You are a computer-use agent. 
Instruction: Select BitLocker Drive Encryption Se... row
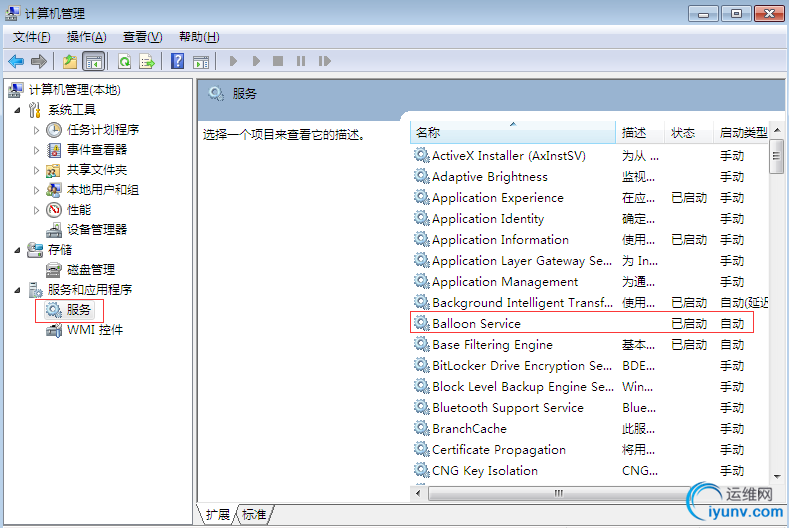pos(590,365)
